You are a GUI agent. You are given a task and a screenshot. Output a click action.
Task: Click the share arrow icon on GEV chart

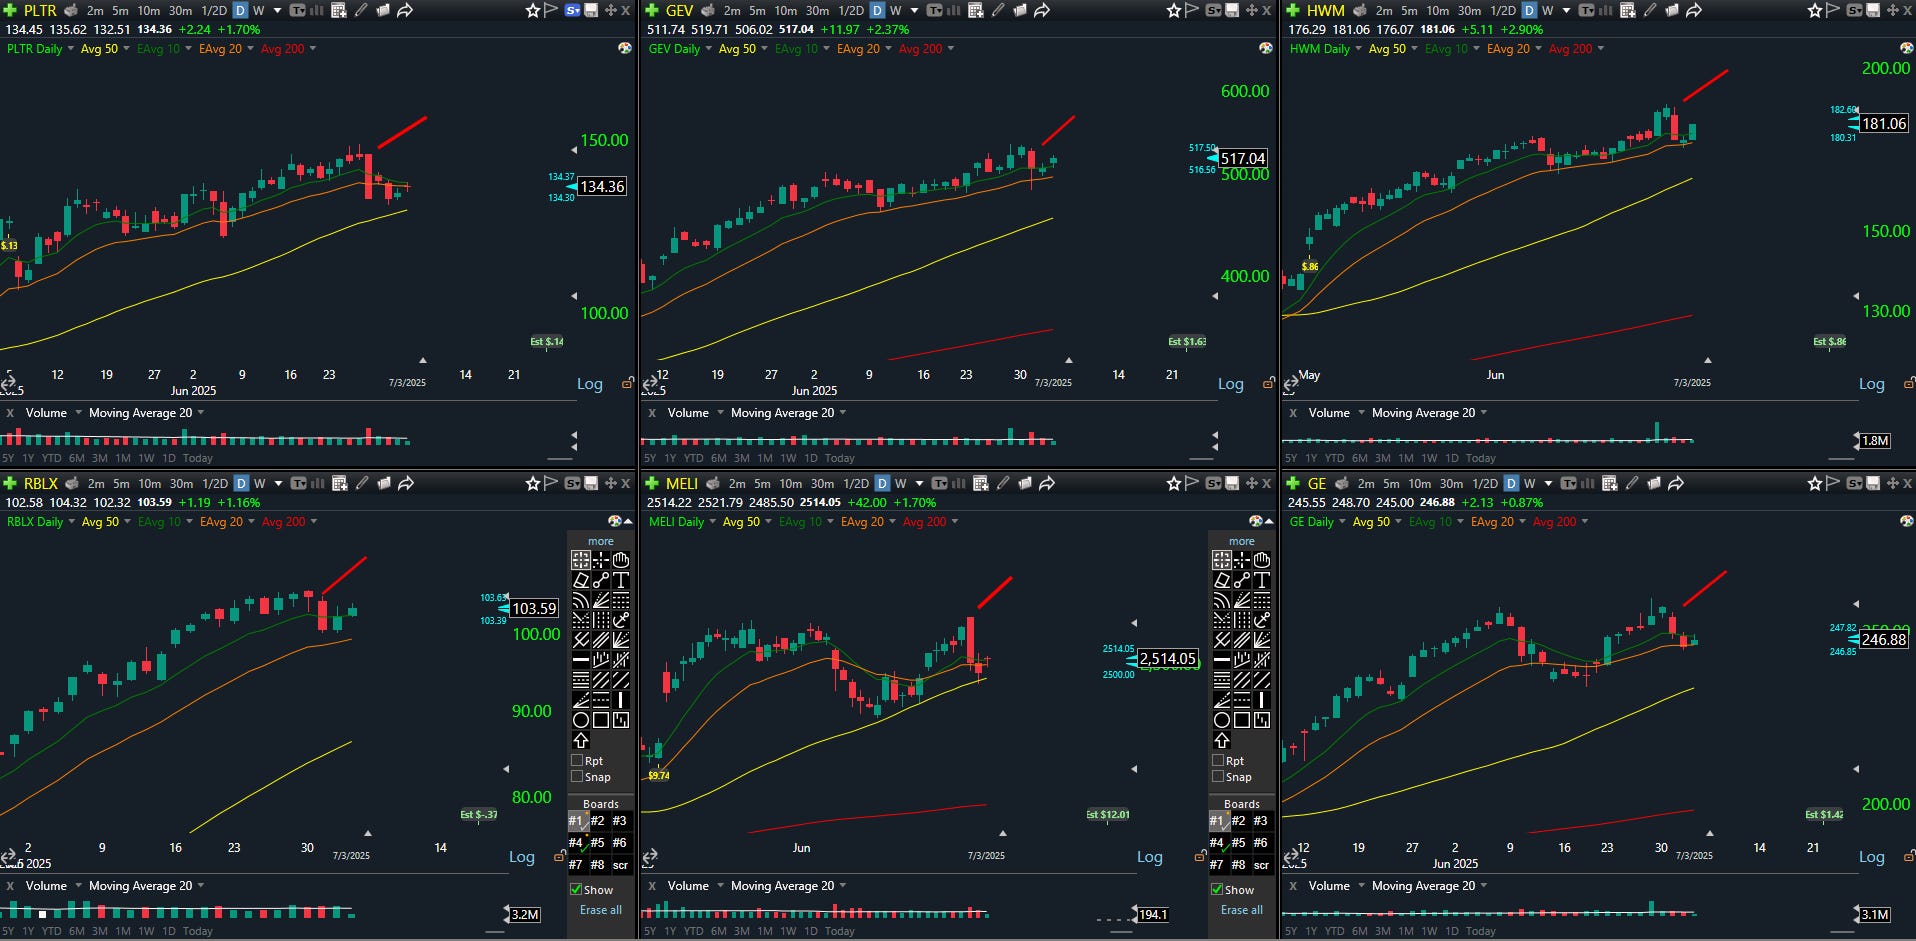pyautogui.click(x=1042, y=10)
